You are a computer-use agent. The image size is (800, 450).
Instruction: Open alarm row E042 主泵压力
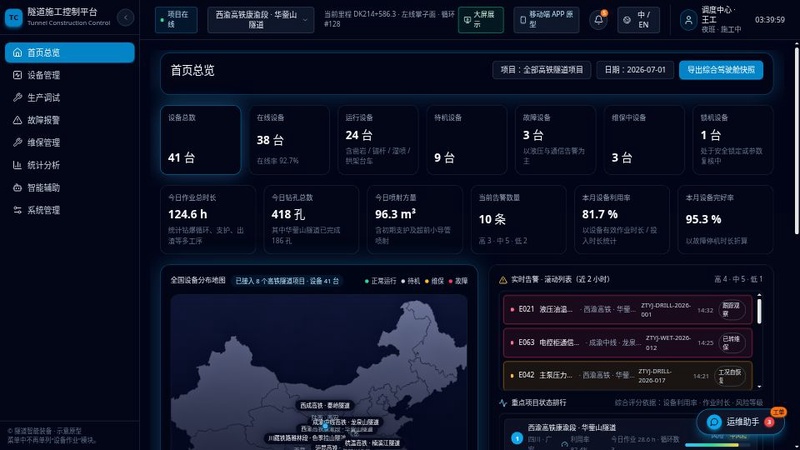click(x=628, y=376)
